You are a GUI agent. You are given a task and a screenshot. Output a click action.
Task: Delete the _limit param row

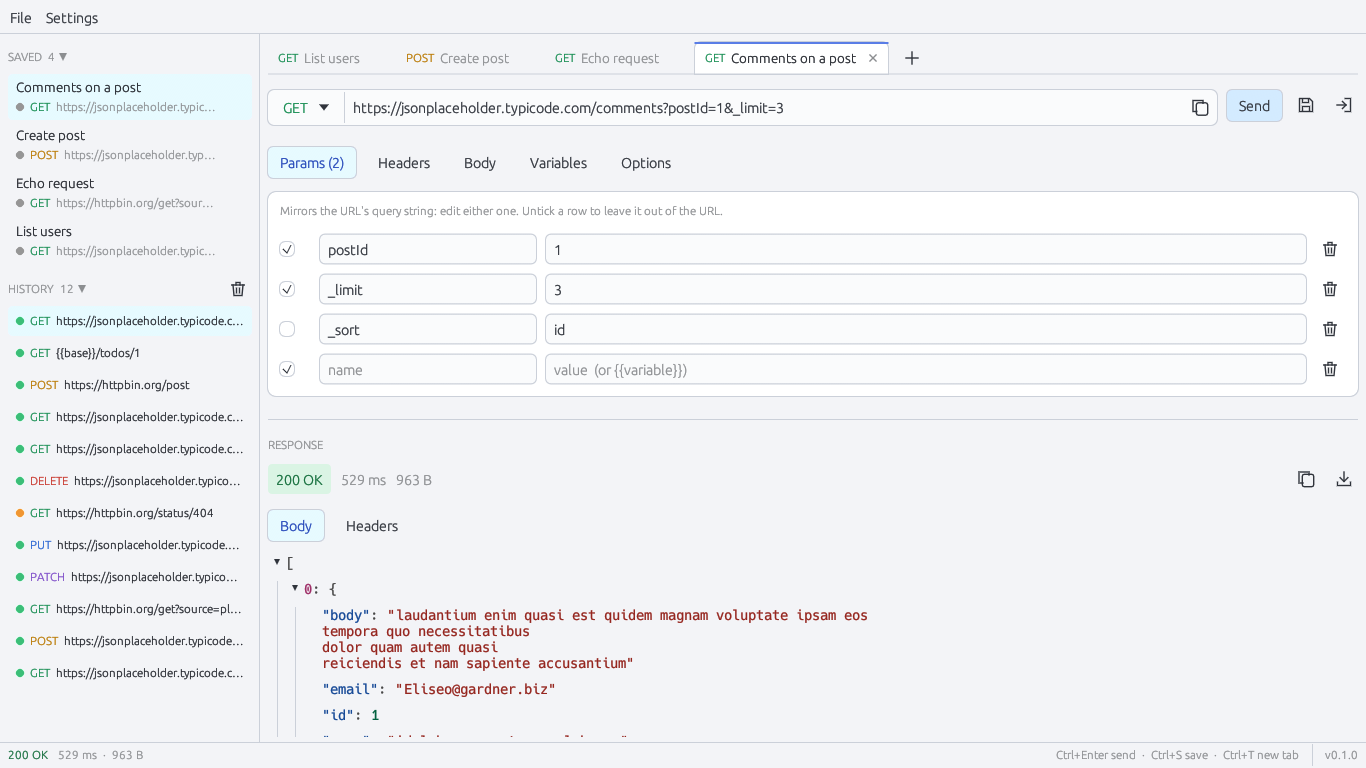(x=1330, y=289)
